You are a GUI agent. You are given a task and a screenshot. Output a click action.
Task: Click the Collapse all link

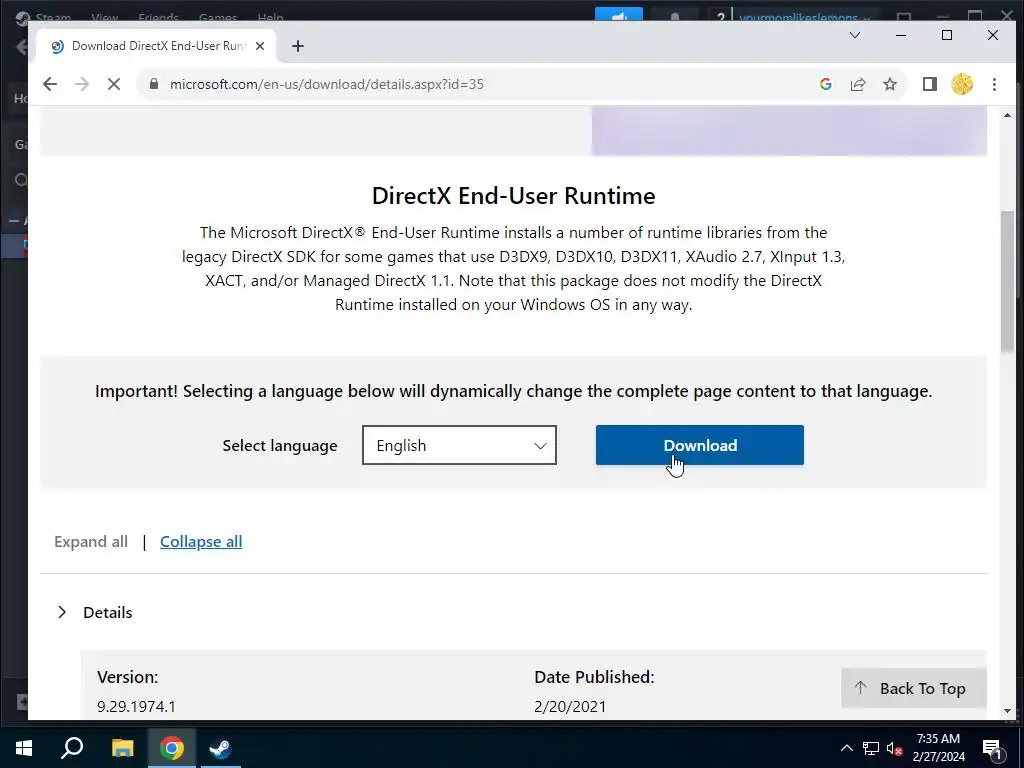click(x=201, y=542)
